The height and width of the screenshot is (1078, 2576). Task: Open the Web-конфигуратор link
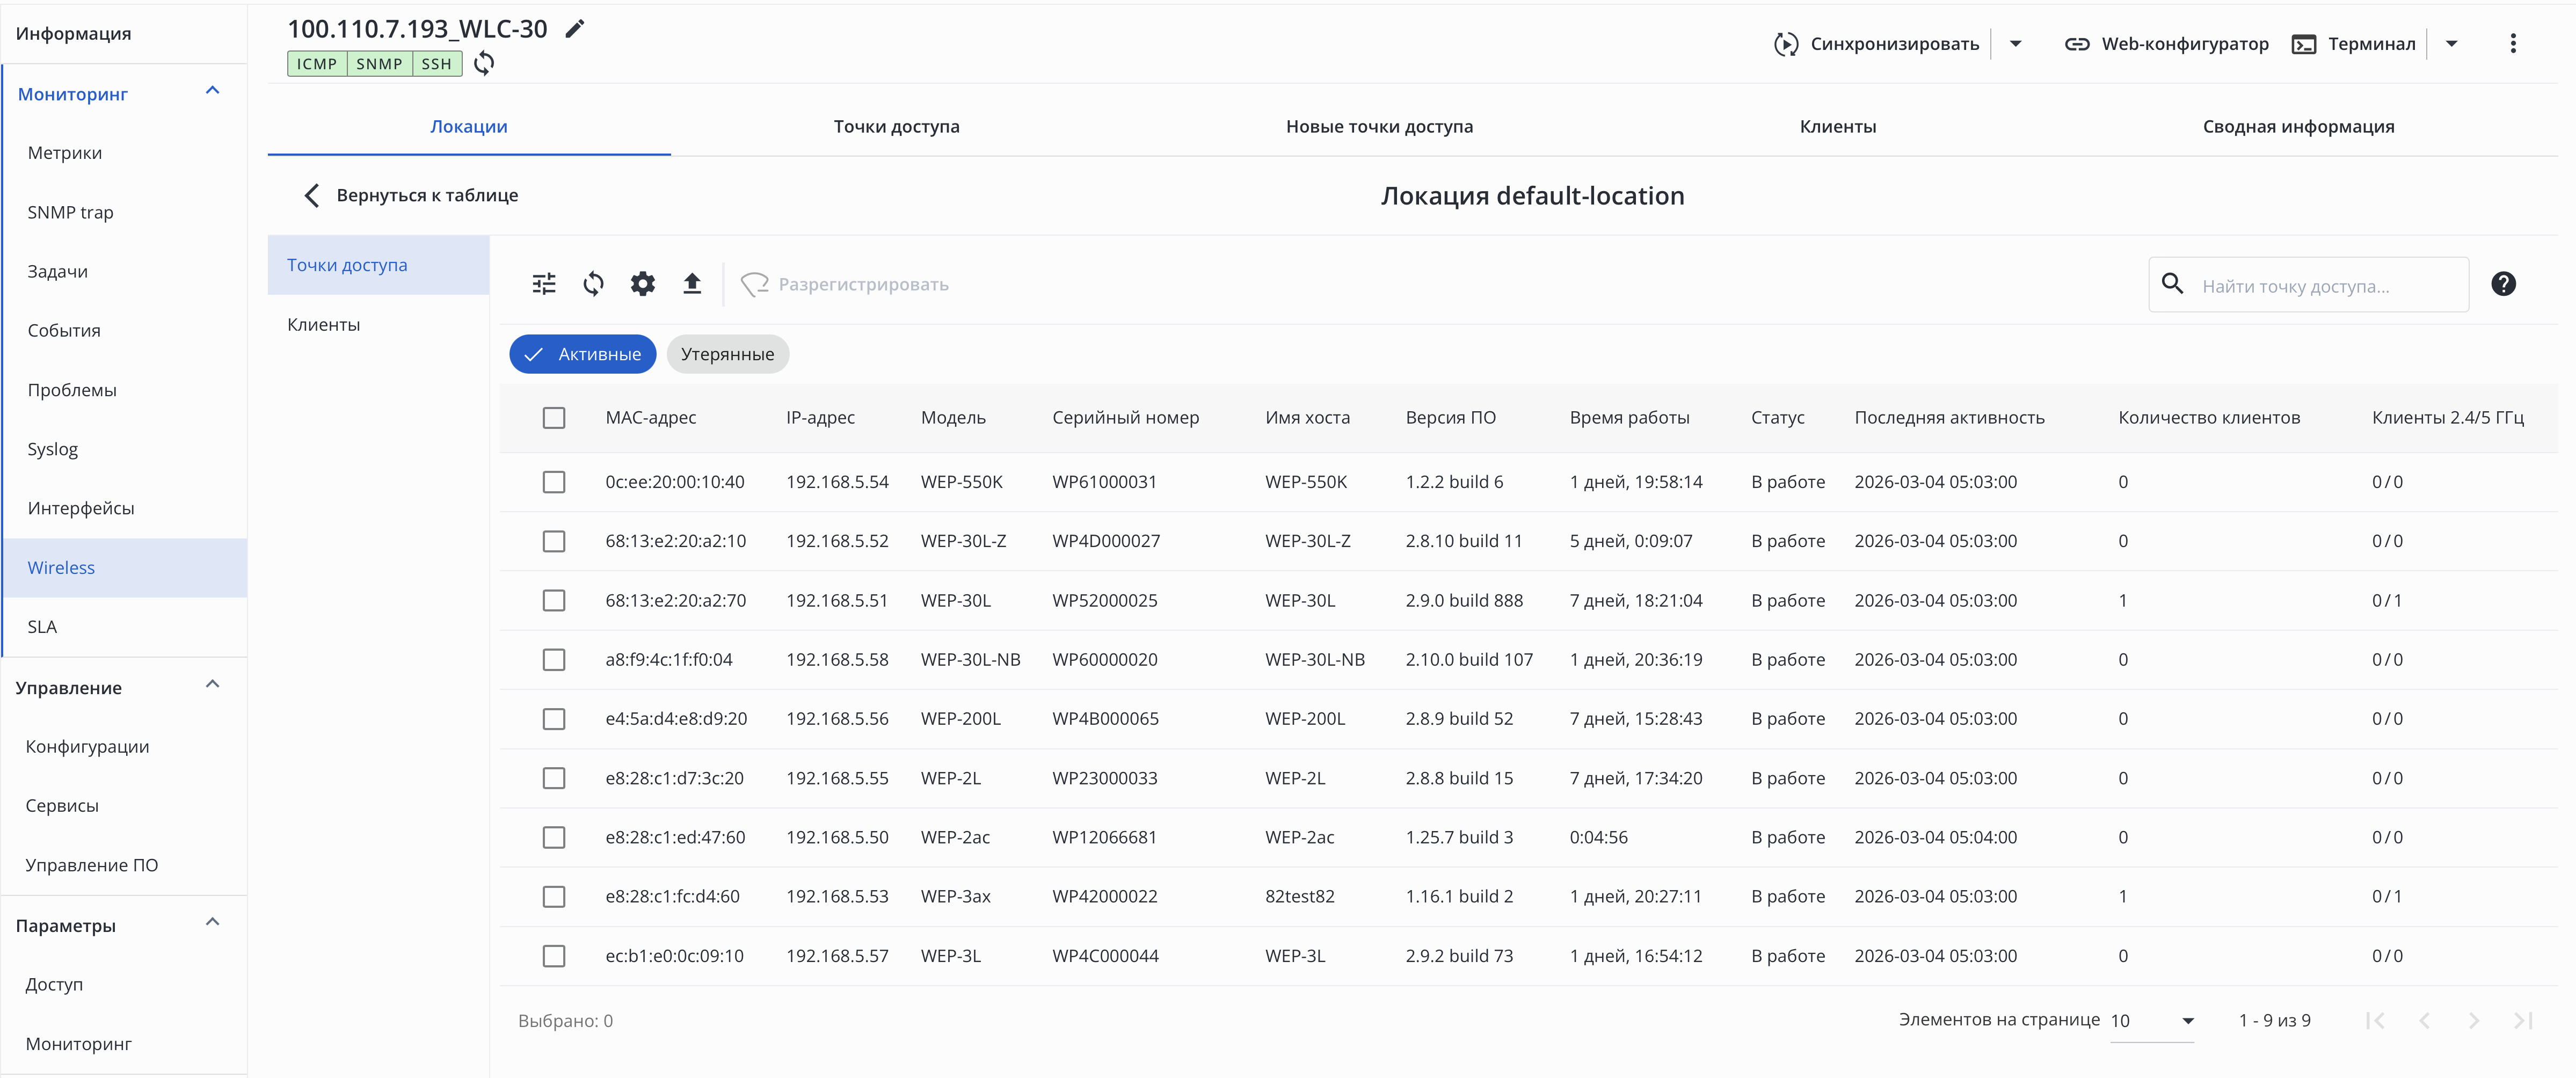click(2167, 44)
